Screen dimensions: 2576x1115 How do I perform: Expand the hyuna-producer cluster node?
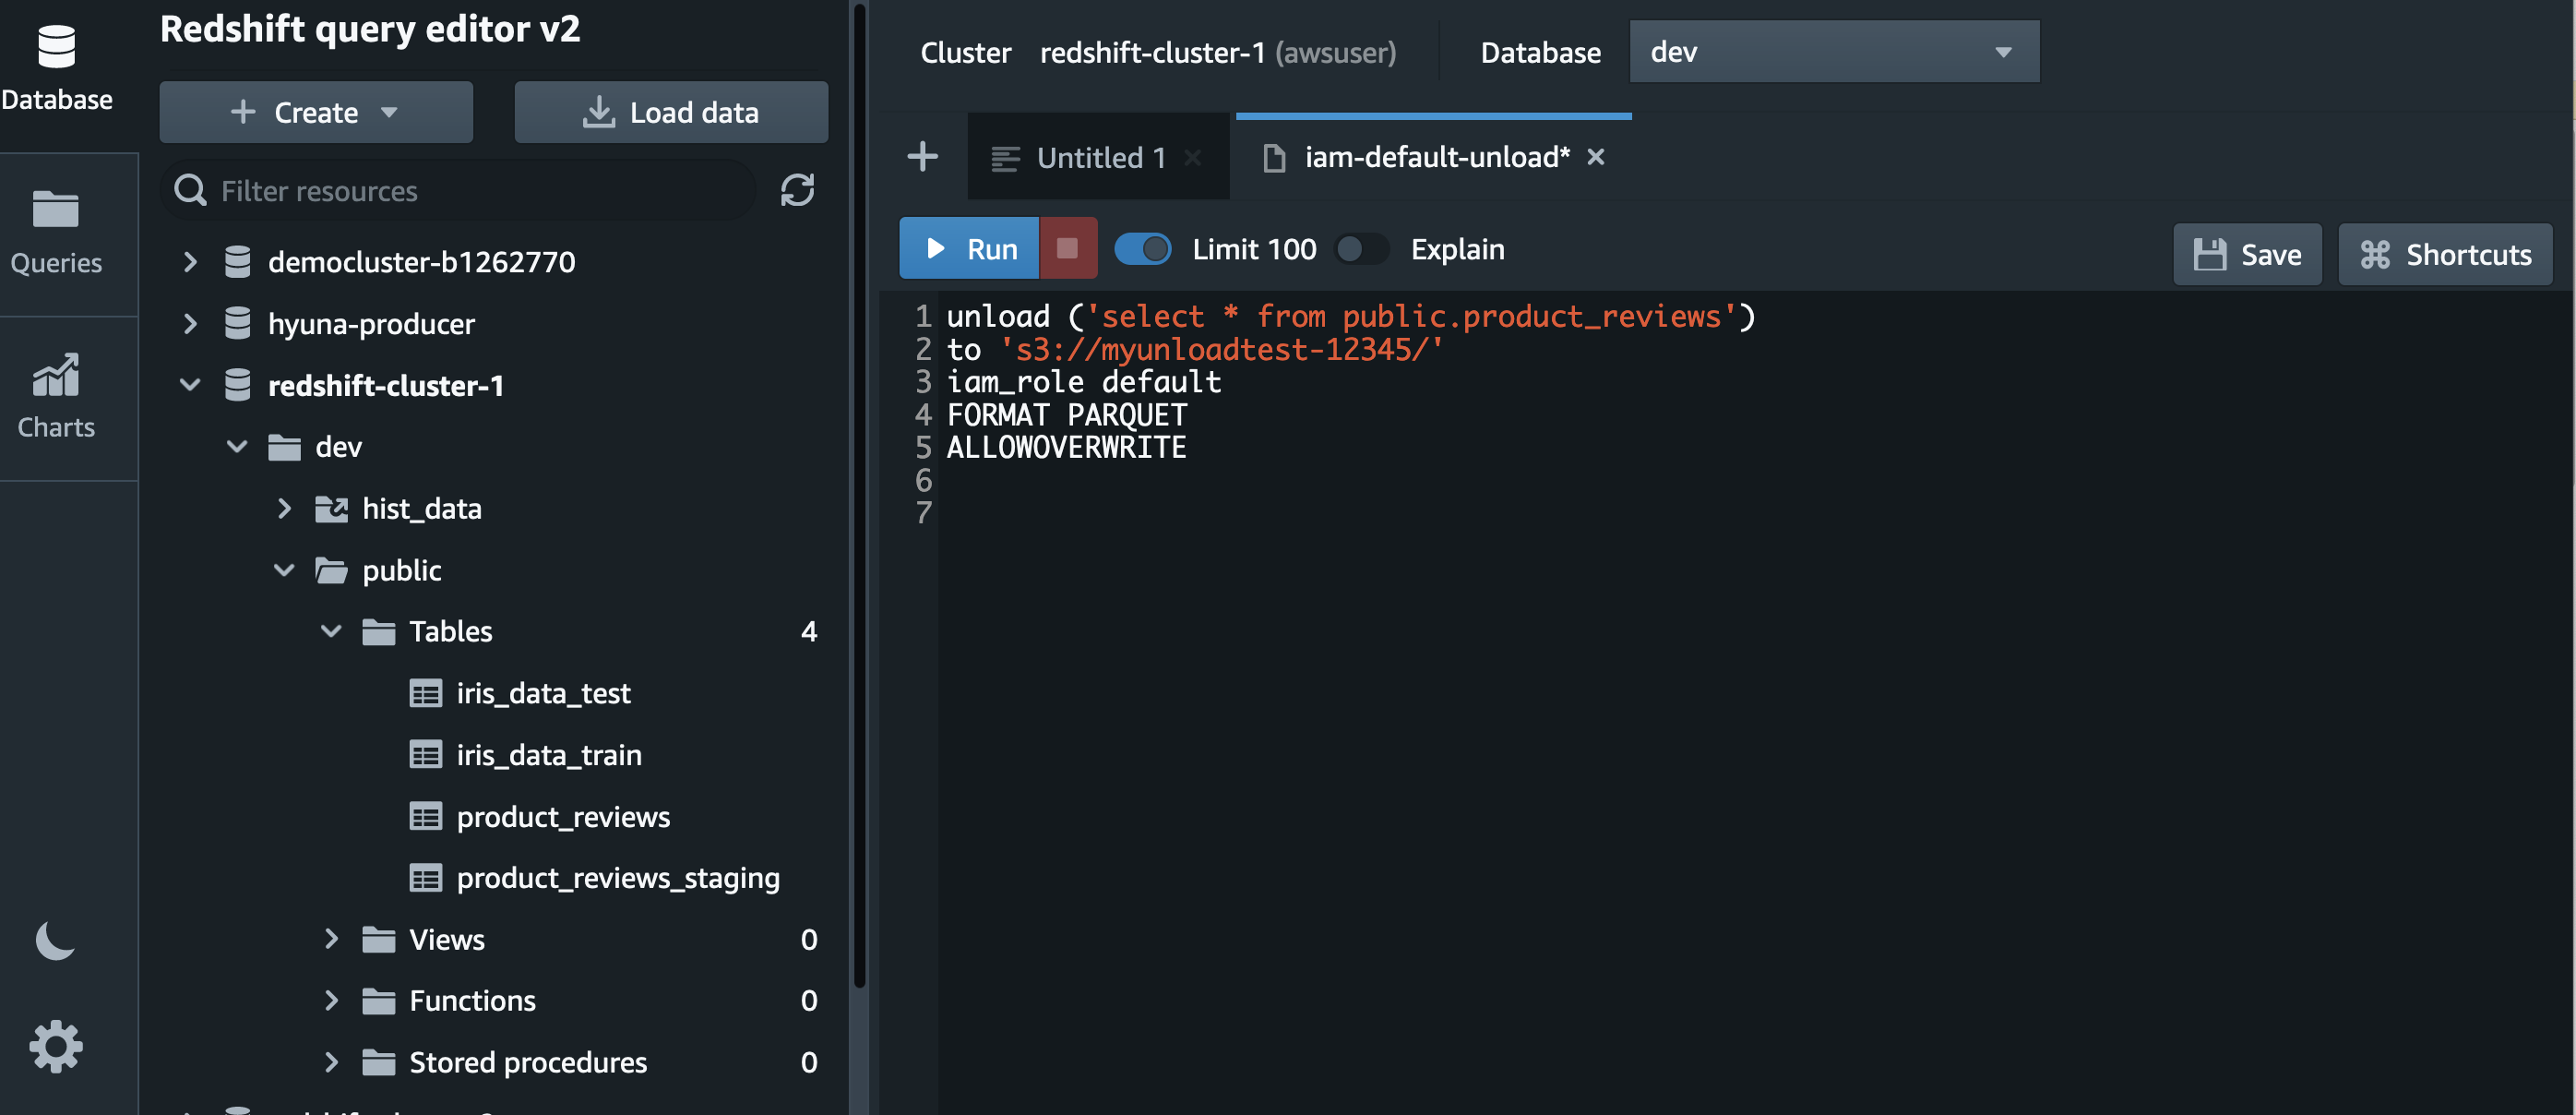[x=190, y=323]
